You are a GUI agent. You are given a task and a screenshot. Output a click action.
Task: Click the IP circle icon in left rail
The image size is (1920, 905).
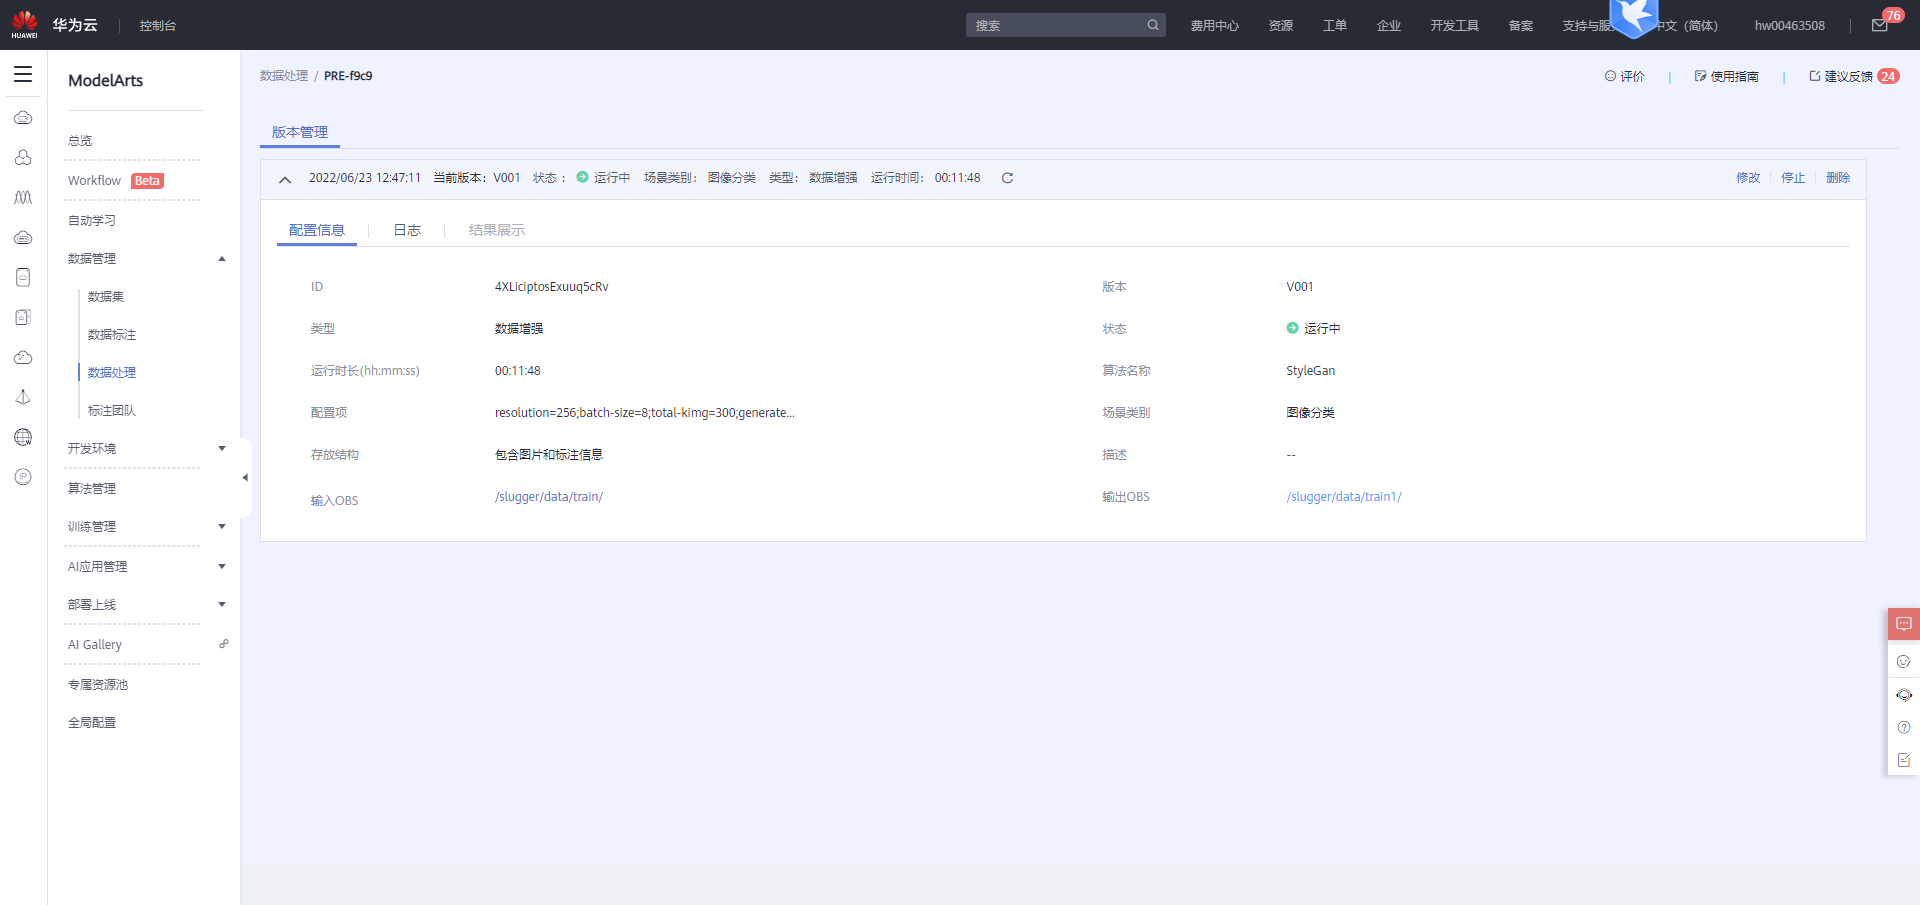pyautogui.click(x=23, y=477)
